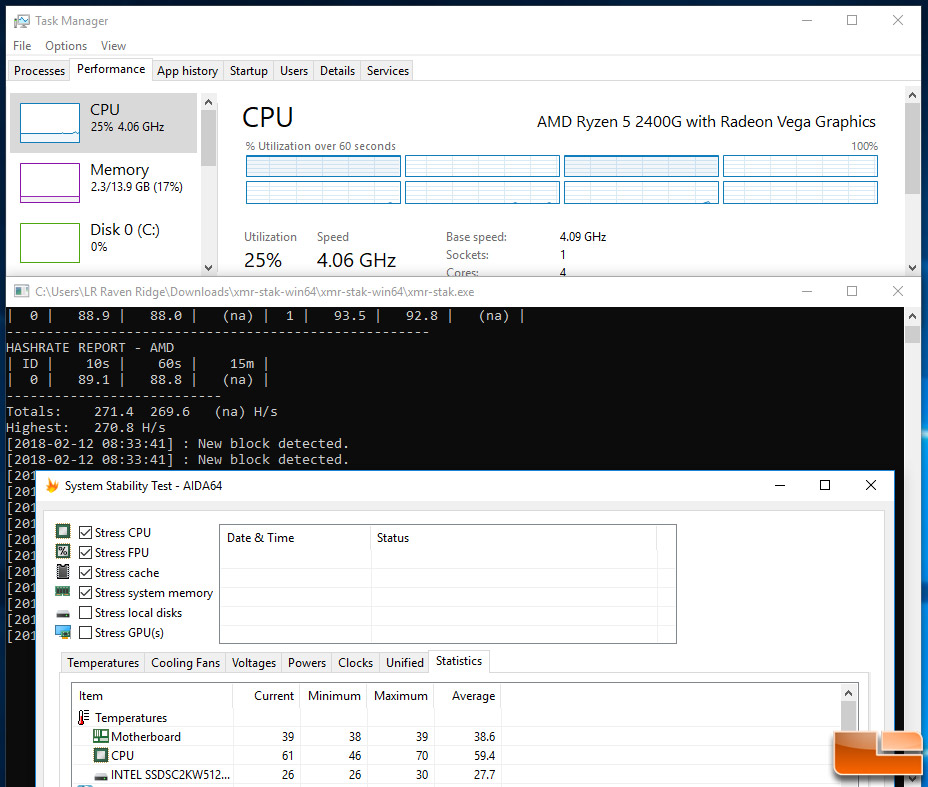928x787 pixels.
Task: Toggle the Stress FPU checkbox
Action: point(85,553)
